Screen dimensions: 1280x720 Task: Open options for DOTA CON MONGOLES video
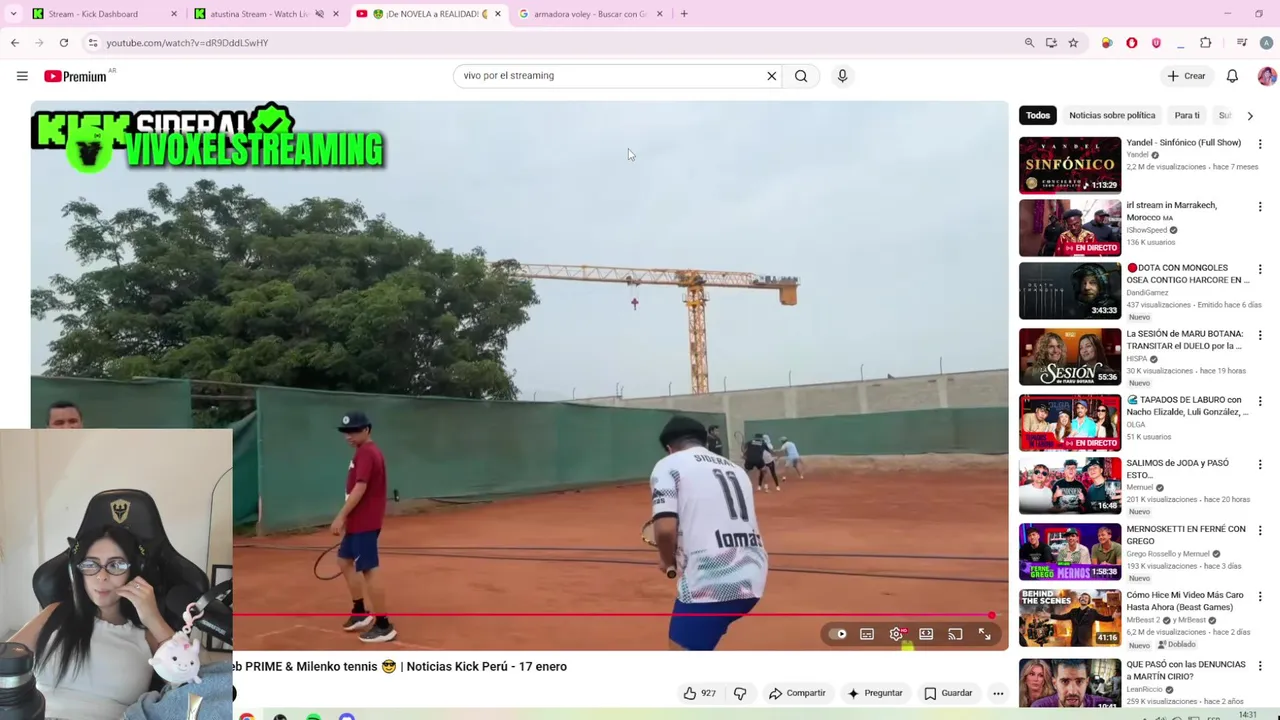(1260, 269)
